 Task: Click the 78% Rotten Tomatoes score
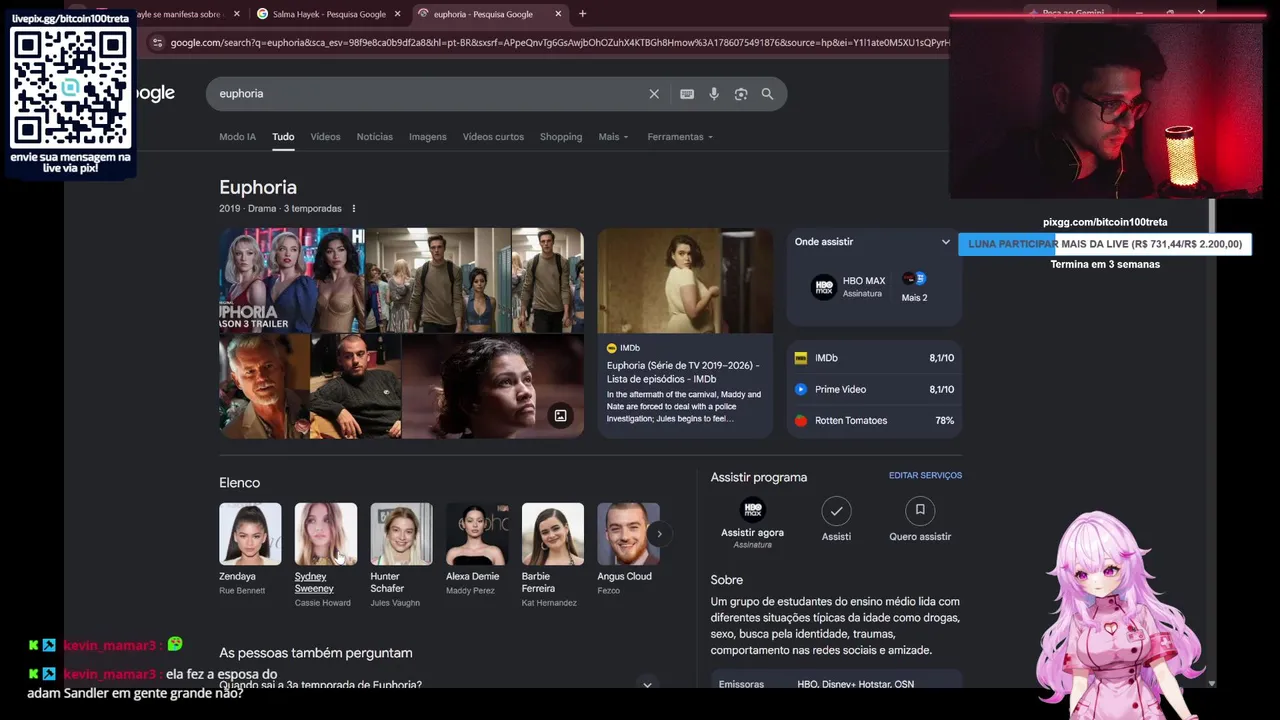pyautogui.click(x=945, y=421)
